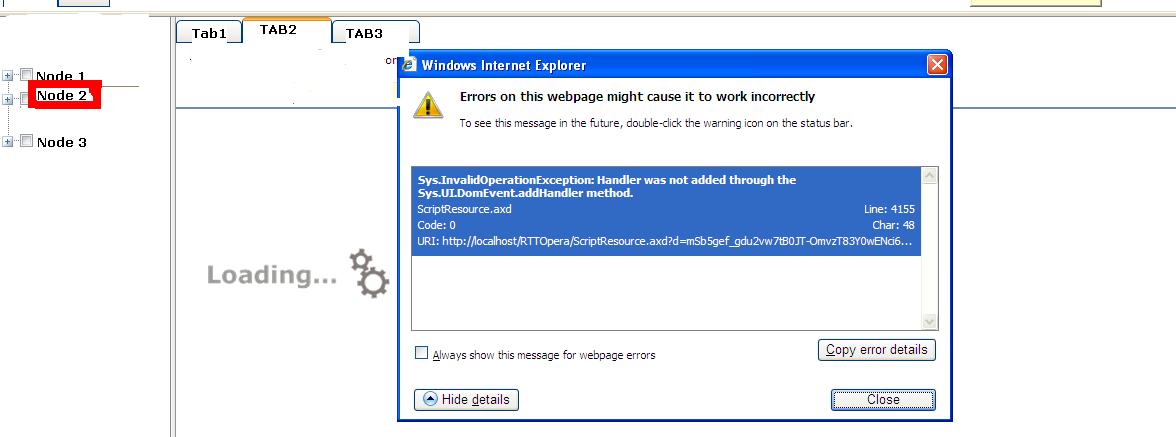This screenshot has height=437, width=1176.
Task: Click the scroll down arrow in error details
Action: click(x=930, y=321)
